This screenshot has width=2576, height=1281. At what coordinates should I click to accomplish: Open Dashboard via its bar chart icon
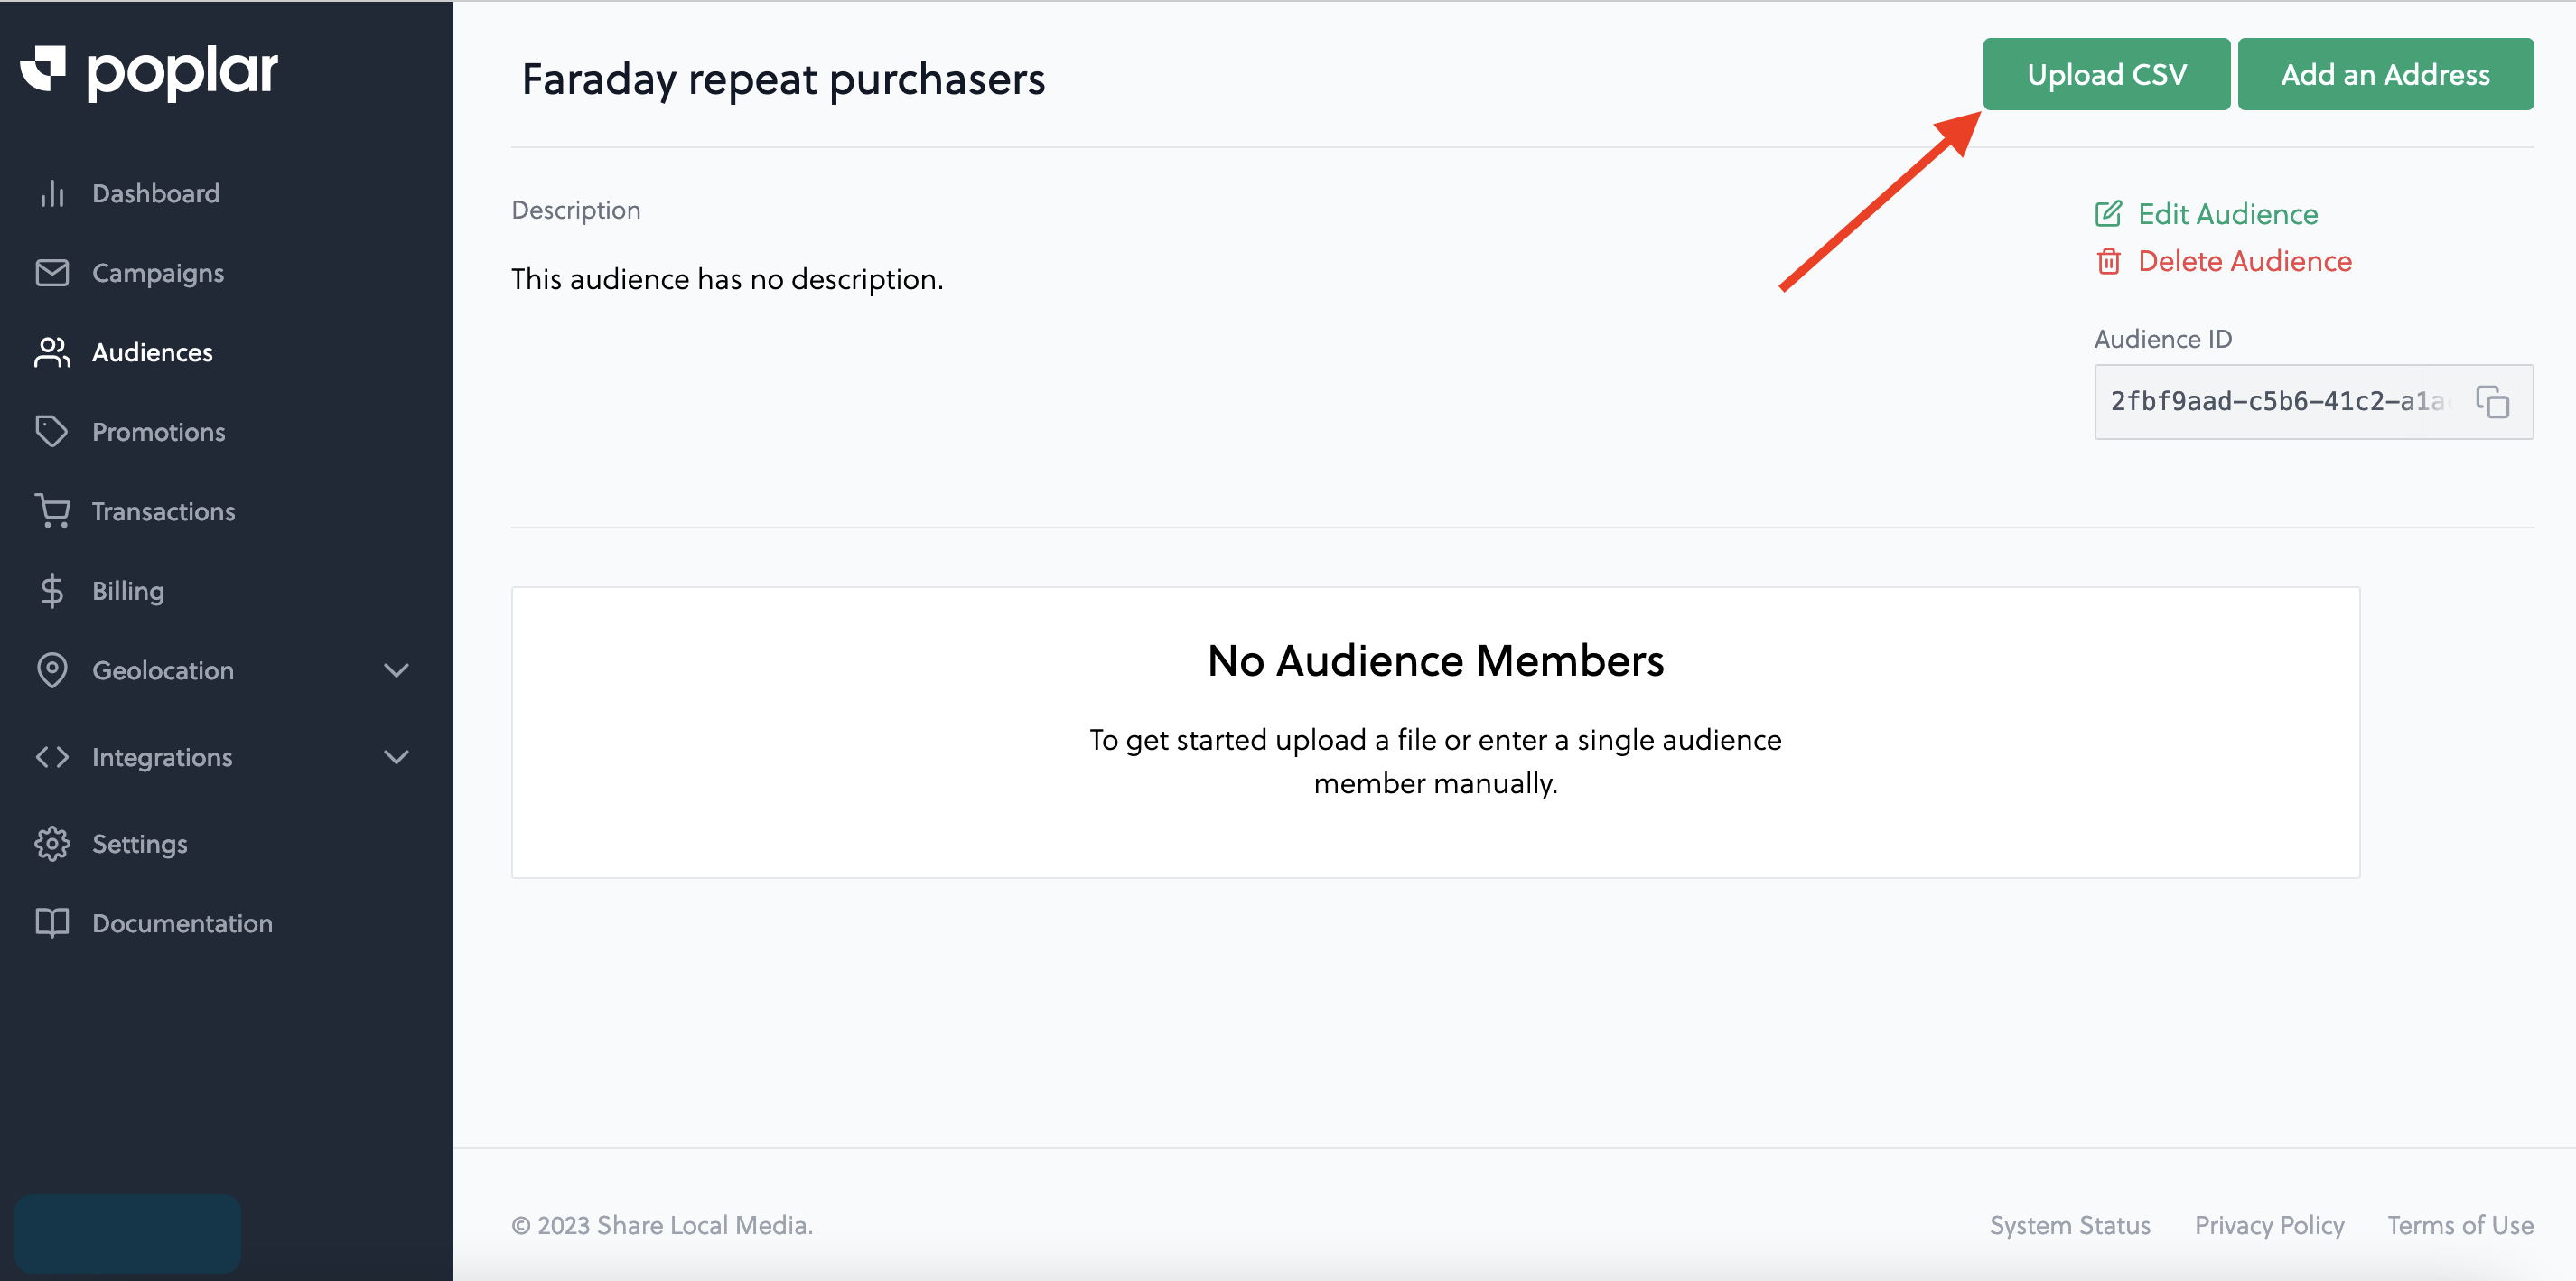click(x=52, y=193)
